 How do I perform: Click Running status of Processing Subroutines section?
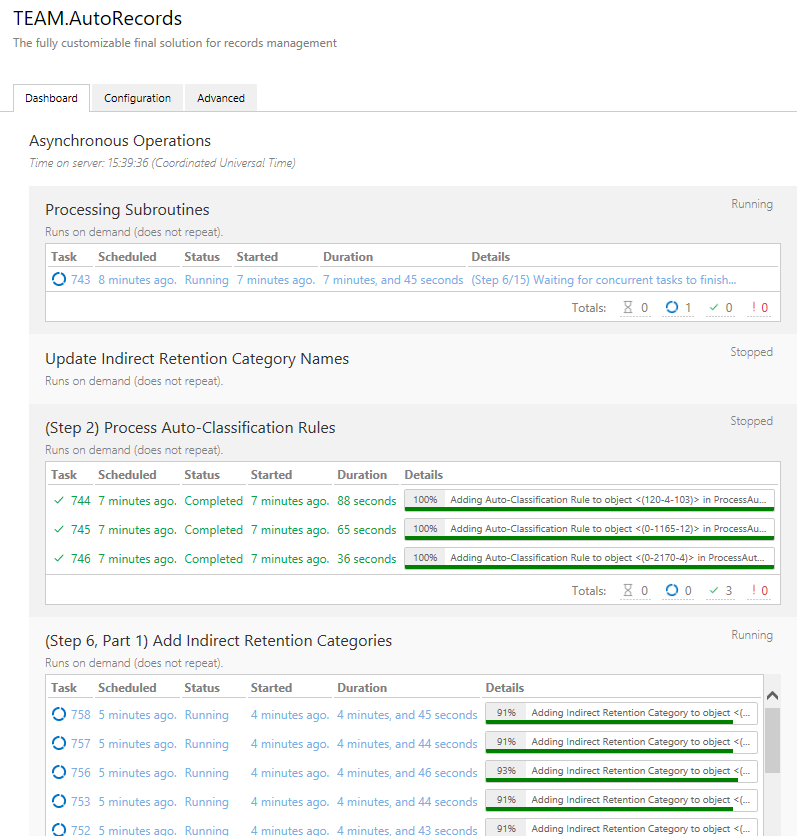[752, 204]
